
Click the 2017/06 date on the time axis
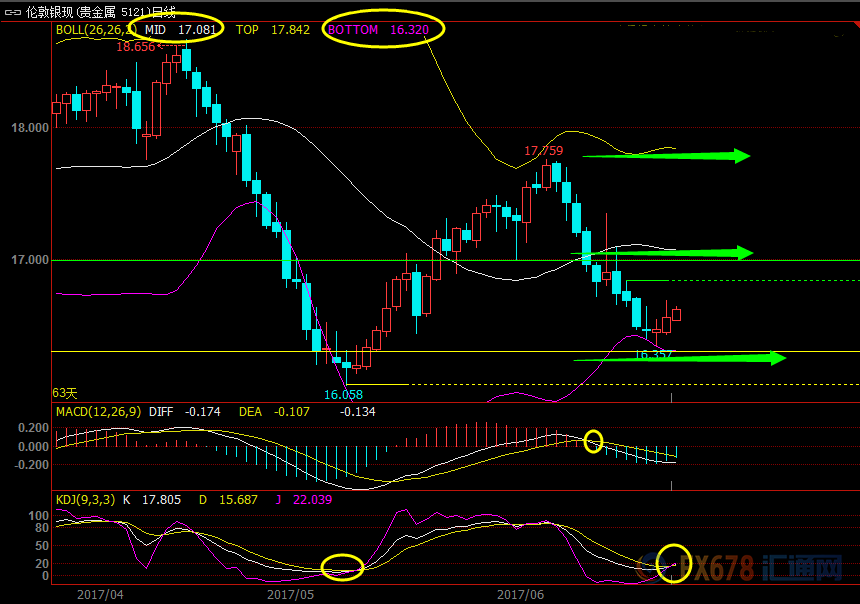pyautogui.click(x=520, y=594)
